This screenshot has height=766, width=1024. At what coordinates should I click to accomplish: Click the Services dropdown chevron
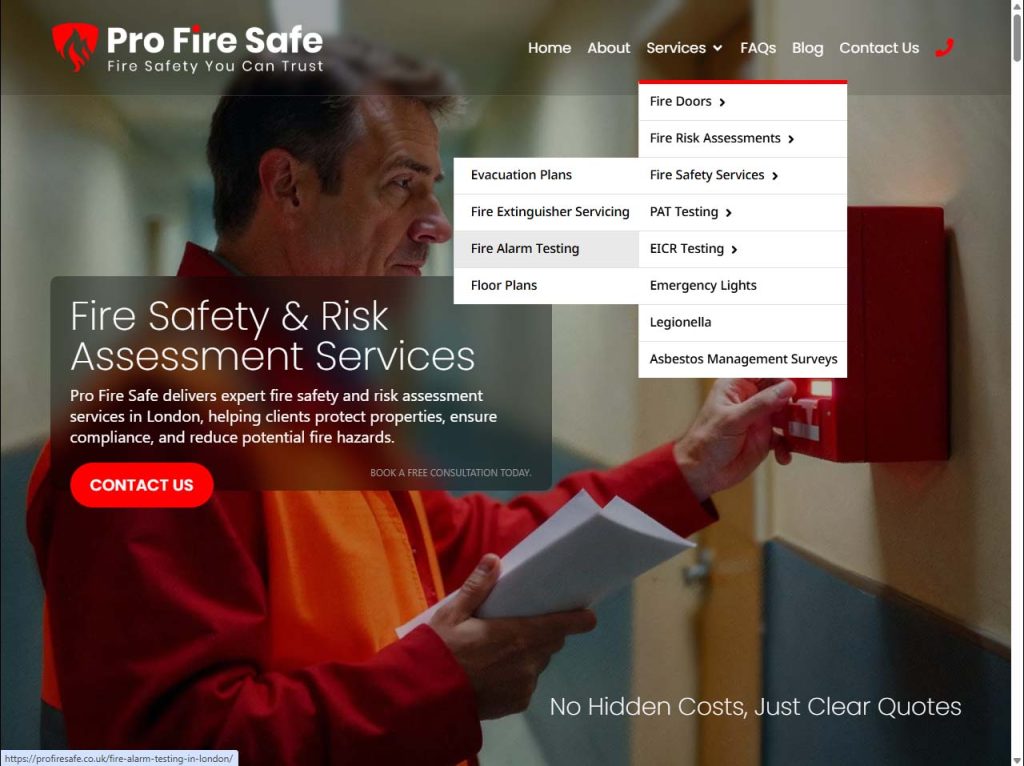718,48
